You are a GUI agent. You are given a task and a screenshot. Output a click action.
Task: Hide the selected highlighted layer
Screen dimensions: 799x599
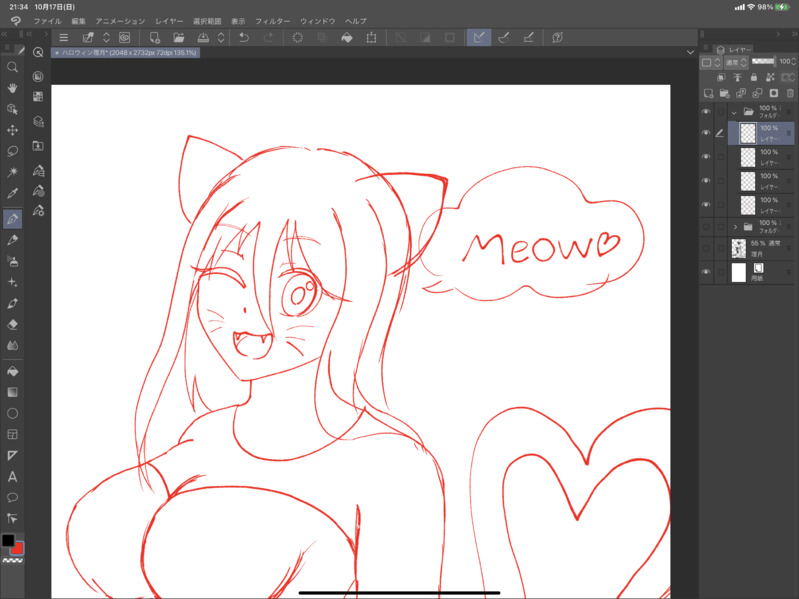coord(706,133)
